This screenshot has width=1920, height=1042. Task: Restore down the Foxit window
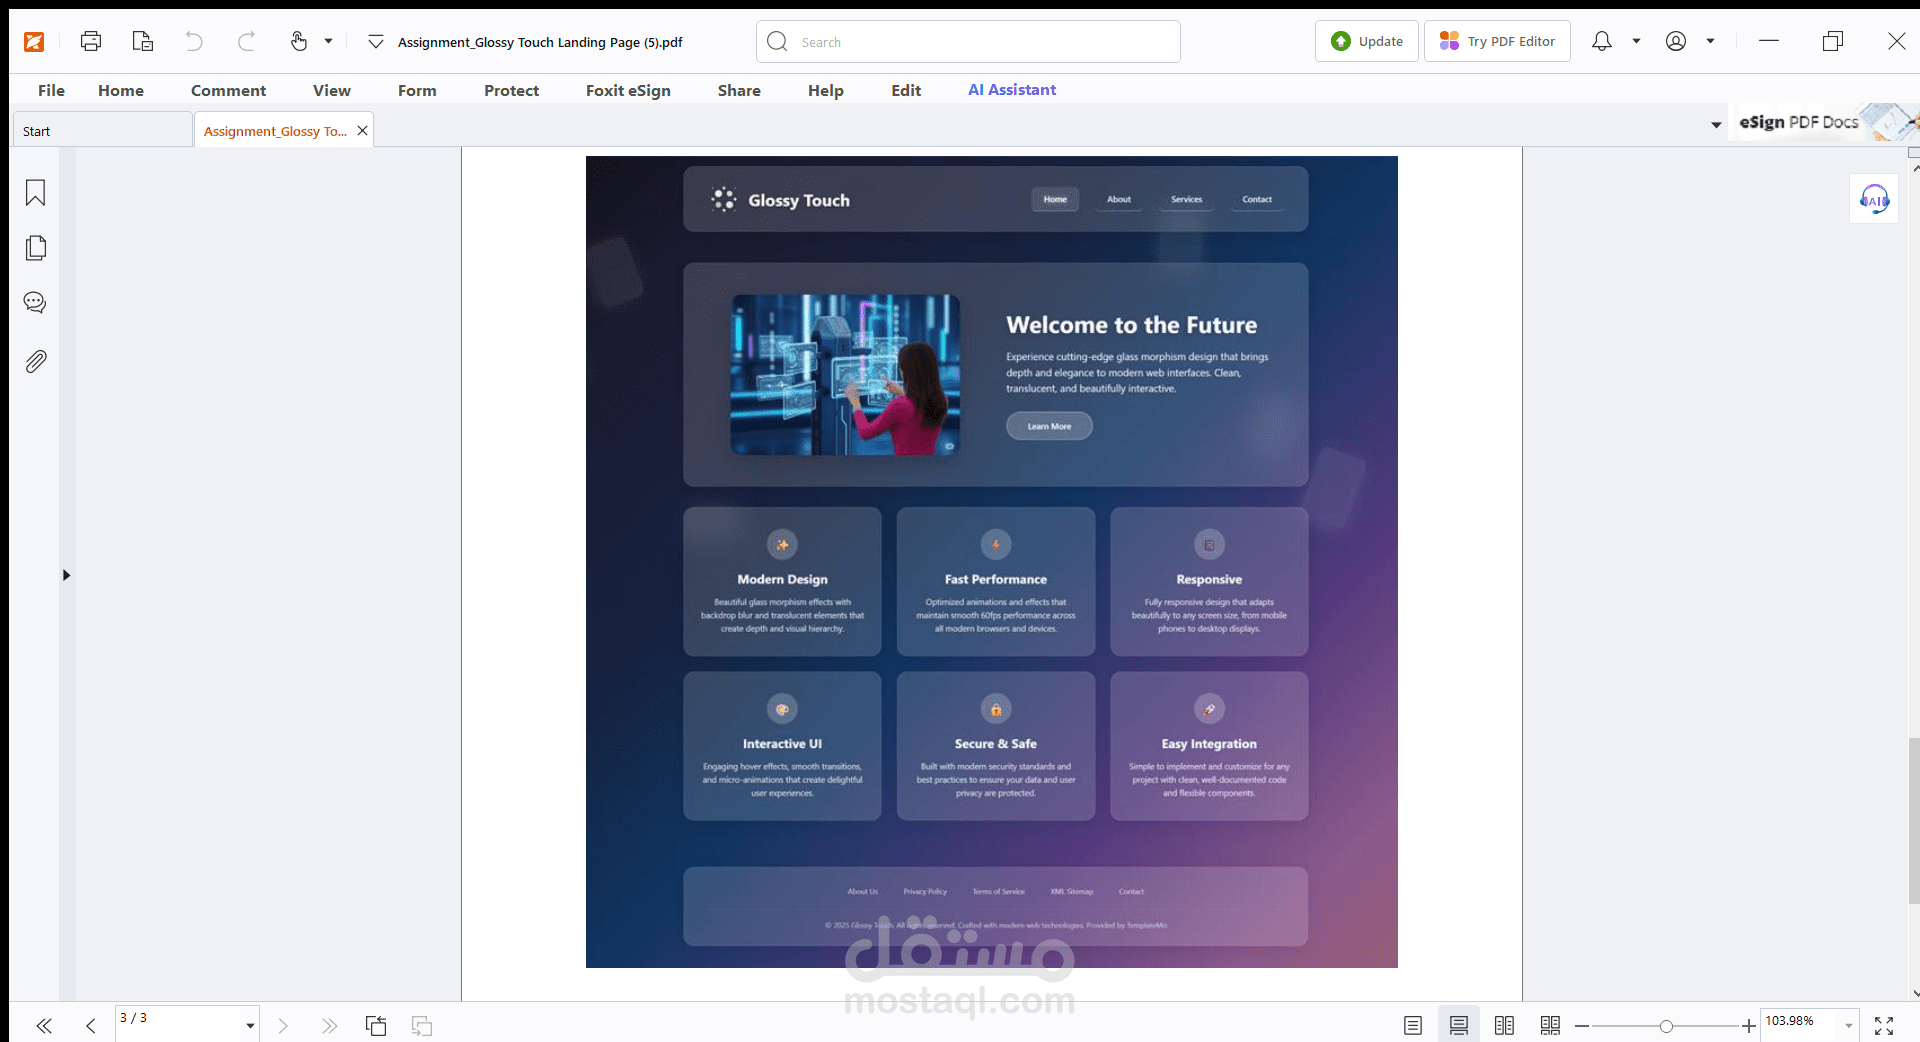[1832, 41]
